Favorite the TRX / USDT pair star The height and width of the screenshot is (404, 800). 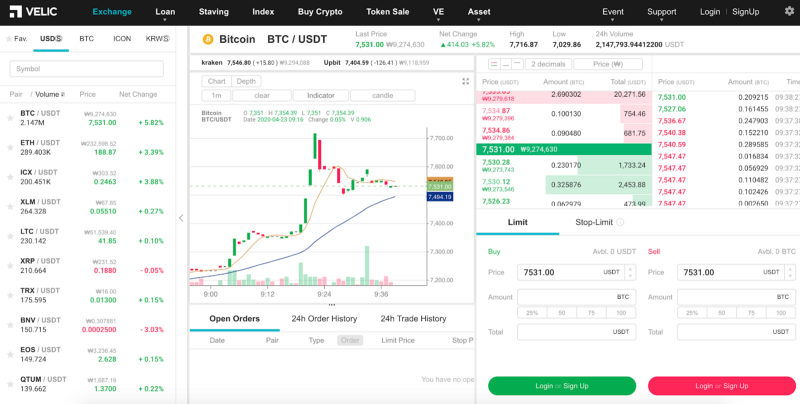click(x=10, y=295)
